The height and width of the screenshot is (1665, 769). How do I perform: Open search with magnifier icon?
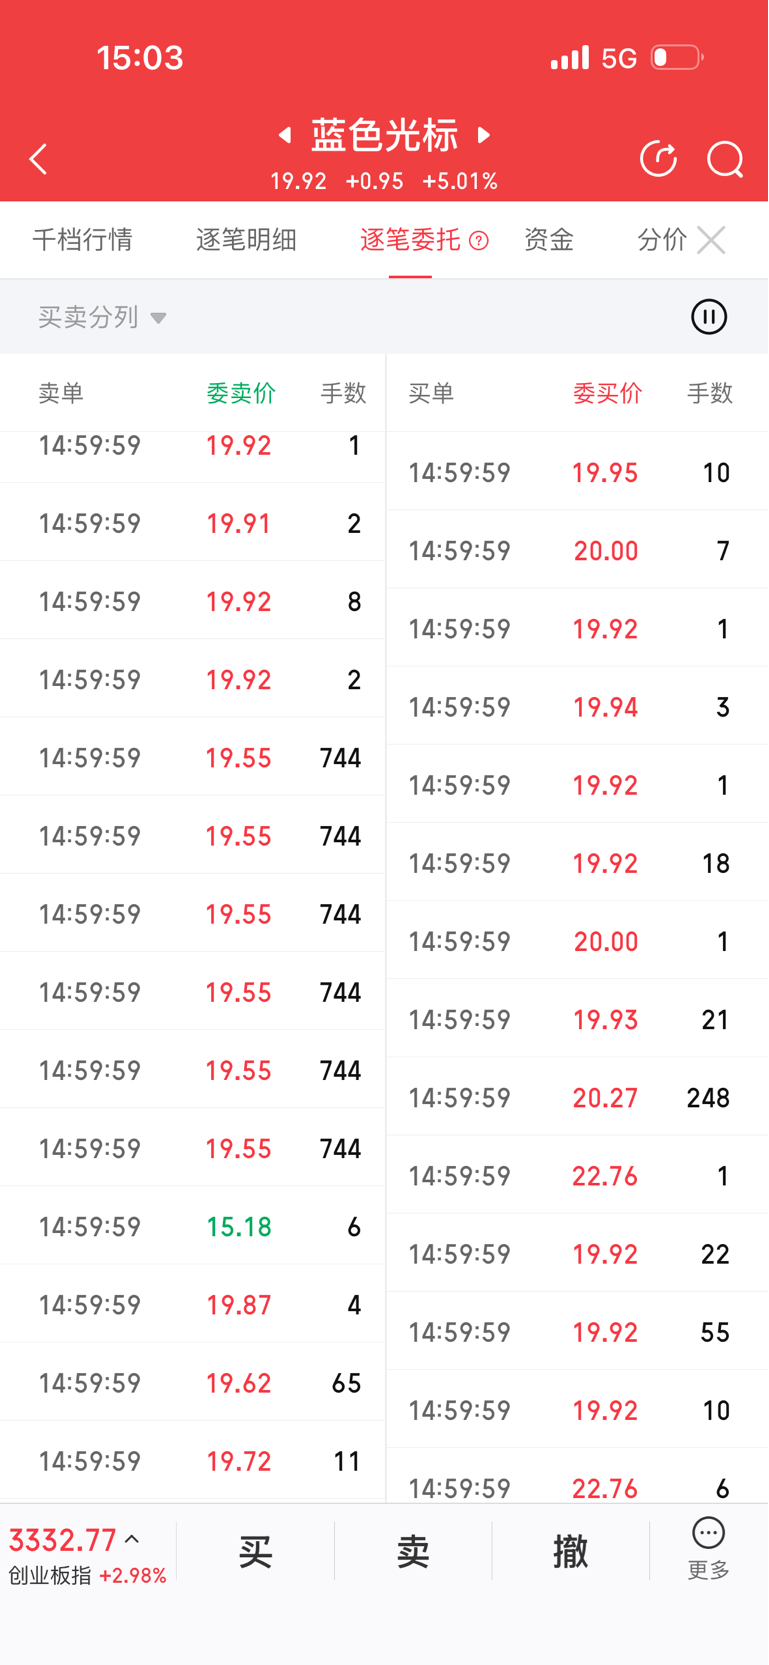coord(725,159)
